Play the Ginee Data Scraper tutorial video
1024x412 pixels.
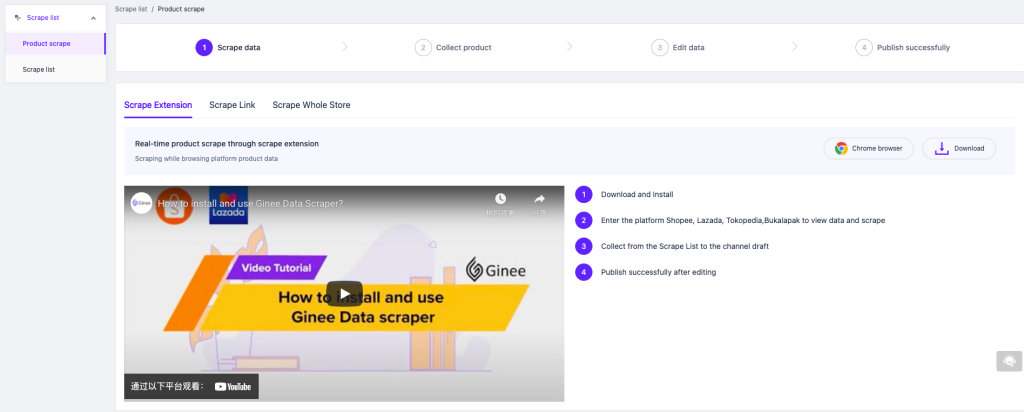344,294
